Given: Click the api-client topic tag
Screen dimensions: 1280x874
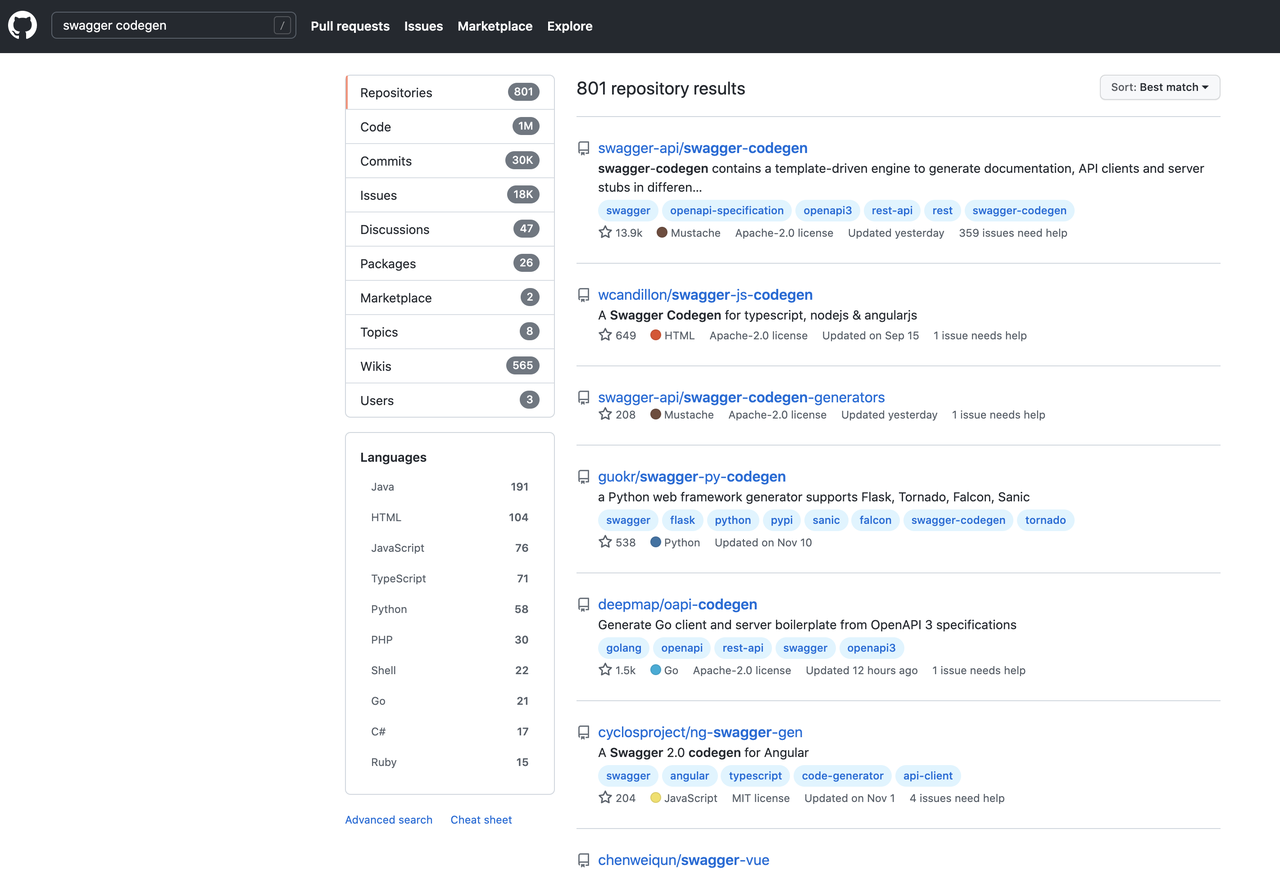Looking at the screenshot, I should point(928,776).
